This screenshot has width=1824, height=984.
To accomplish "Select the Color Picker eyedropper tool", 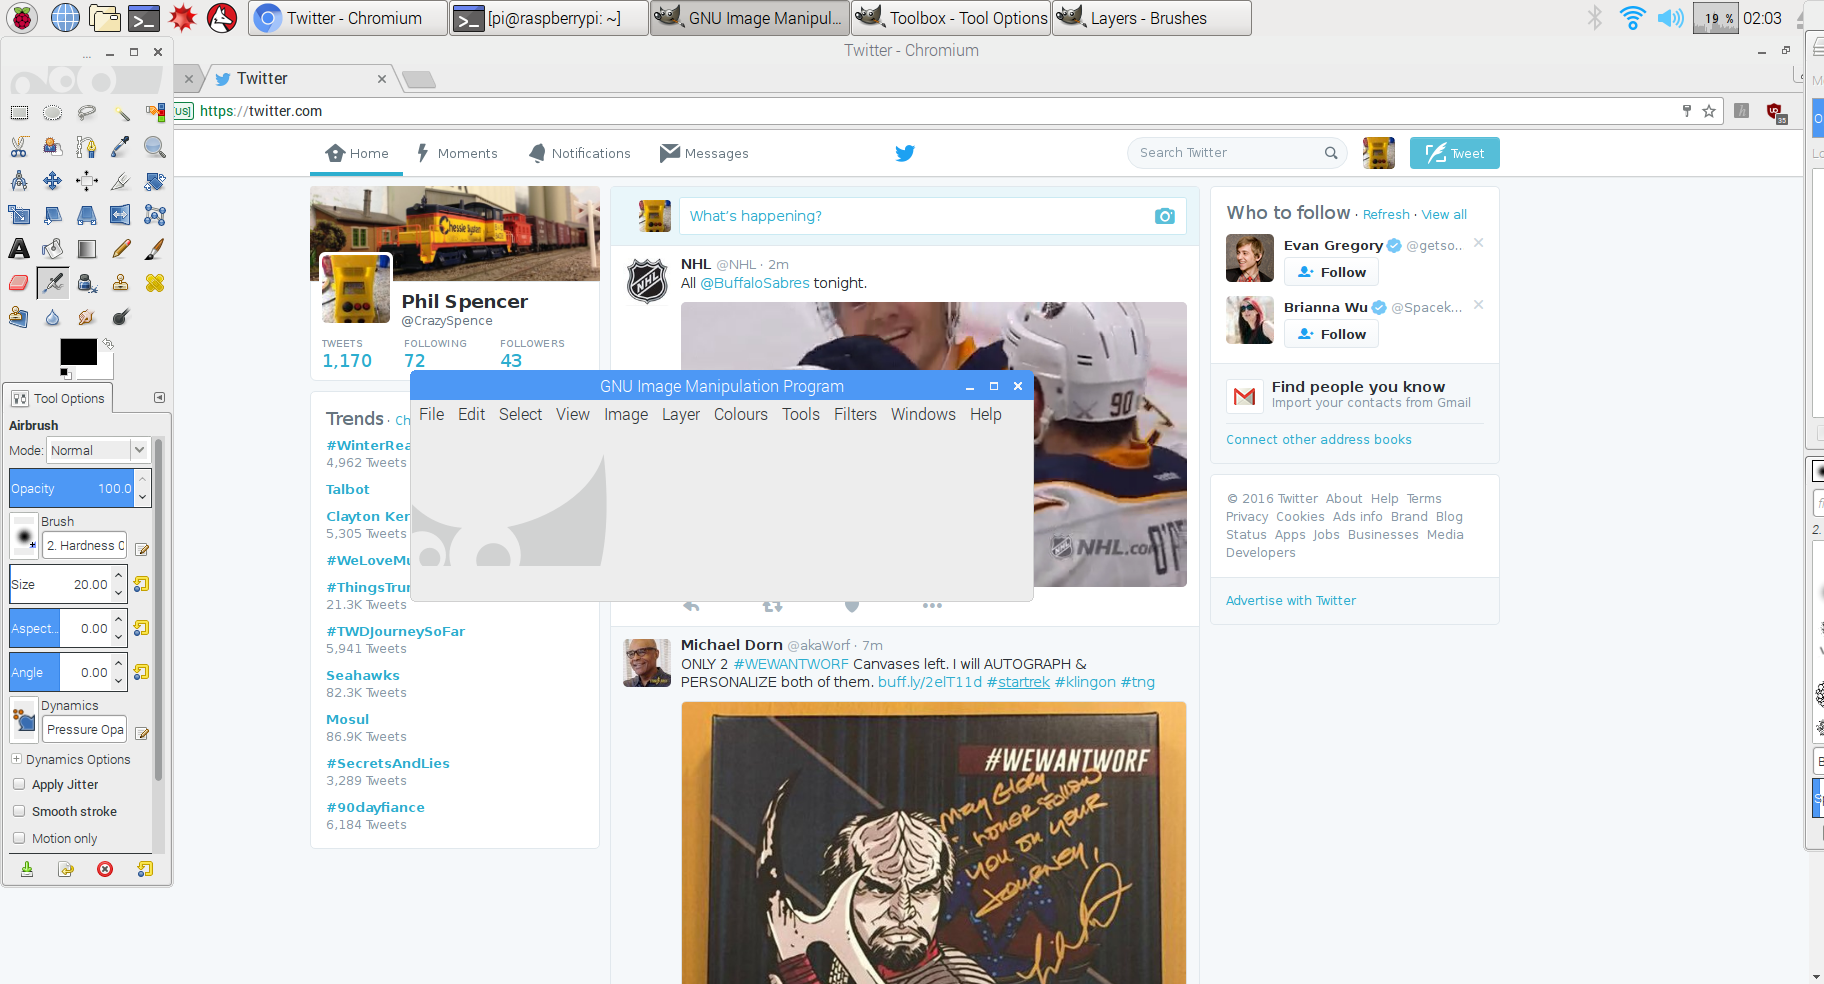I will [121, 147].
